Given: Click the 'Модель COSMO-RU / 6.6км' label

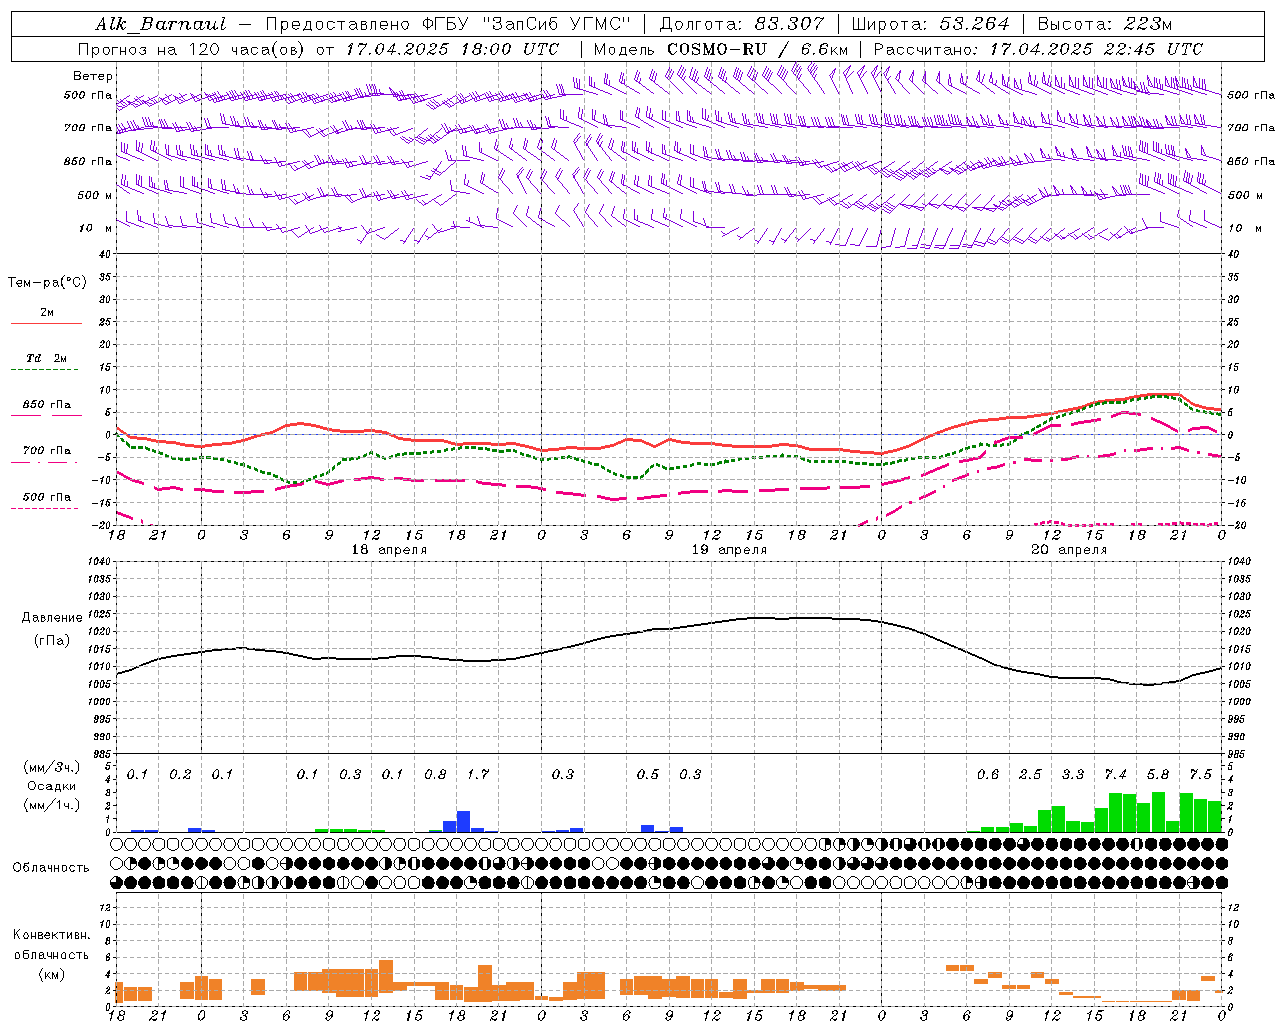Looking at the screenshot, I should coord(721,49).
